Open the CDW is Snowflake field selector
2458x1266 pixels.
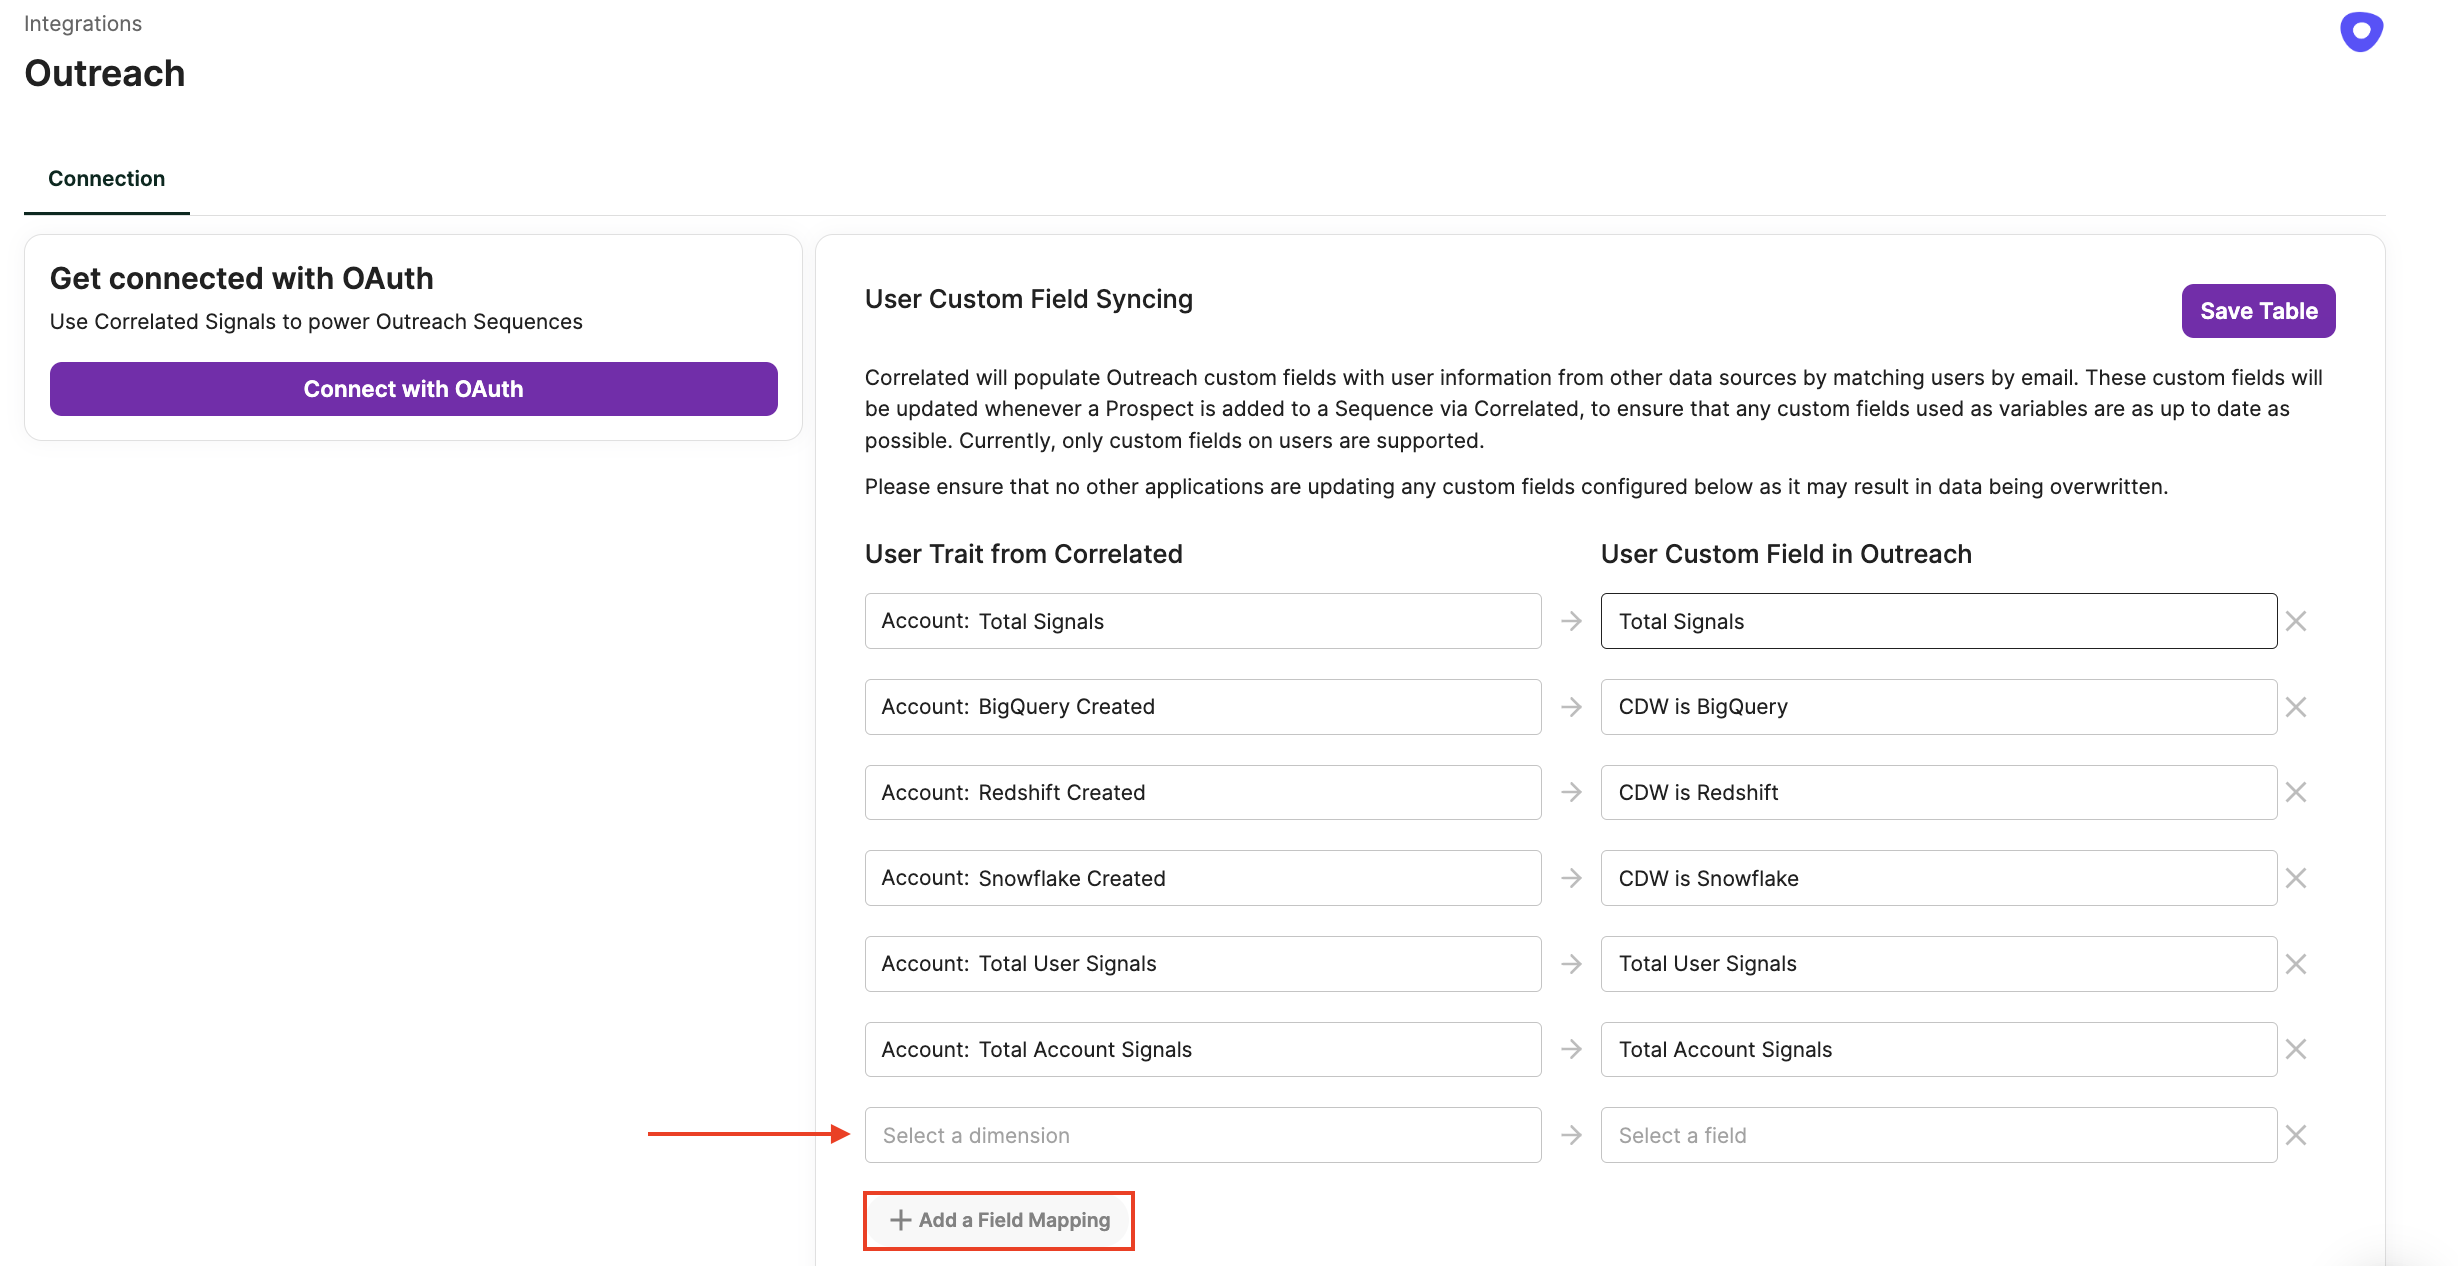click(1938, 878)
